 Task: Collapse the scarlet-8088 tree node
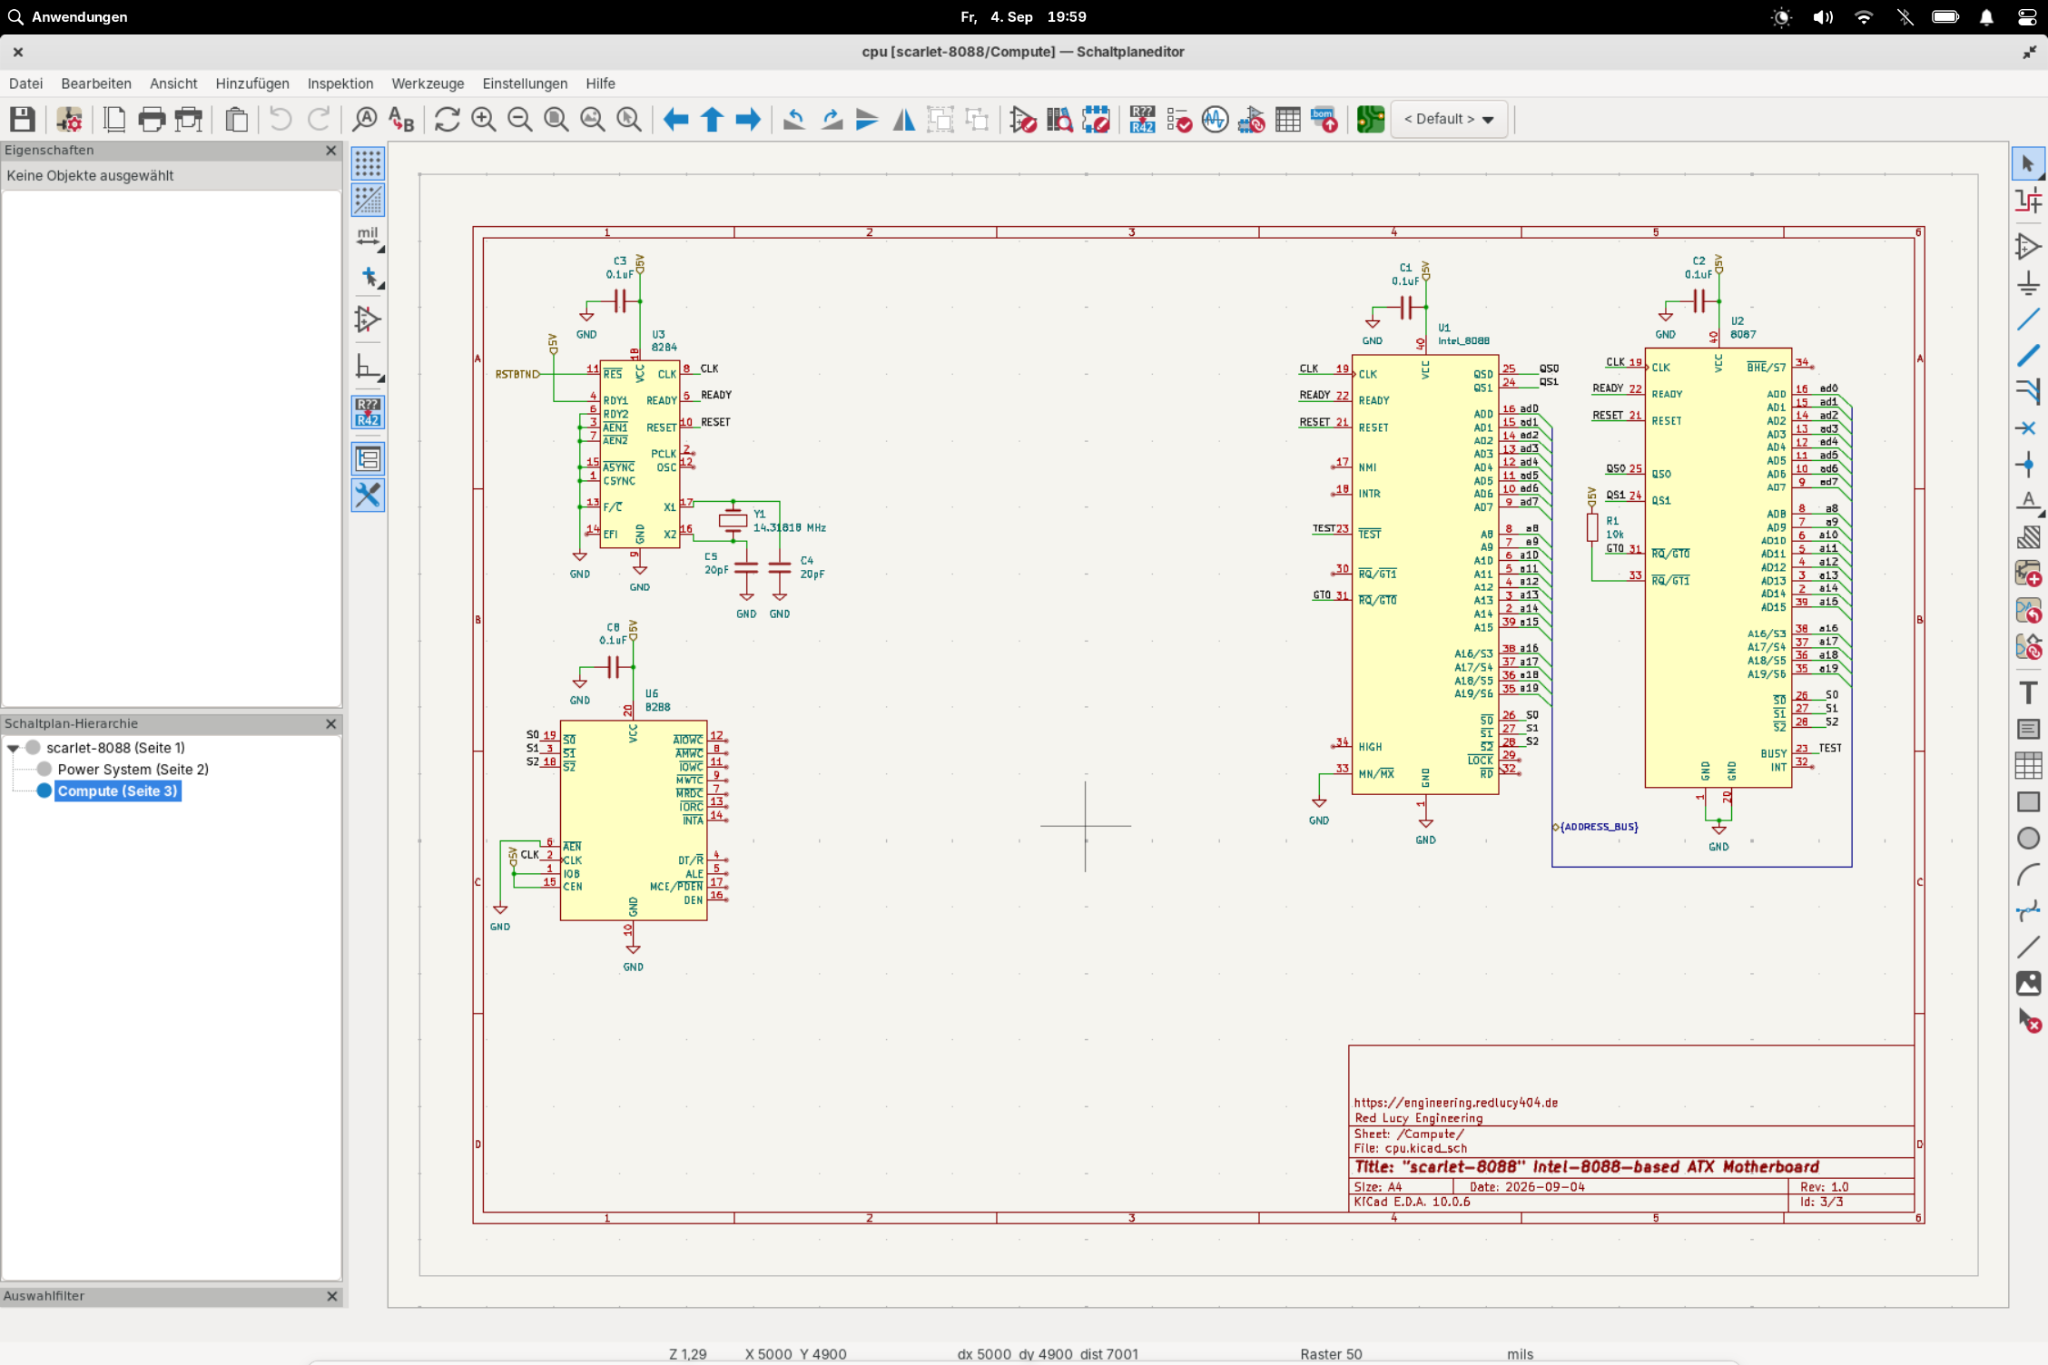click(x=13, y=748)
